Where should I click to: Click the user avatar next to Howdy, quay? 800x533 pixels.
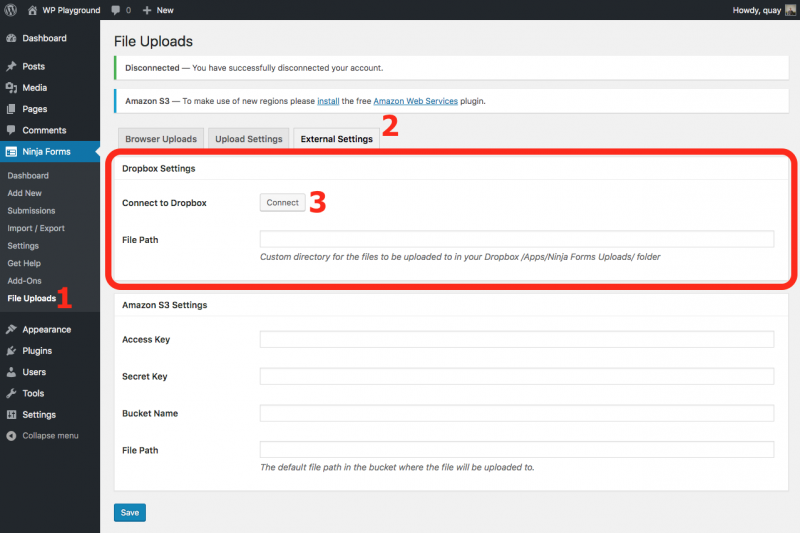790,10
